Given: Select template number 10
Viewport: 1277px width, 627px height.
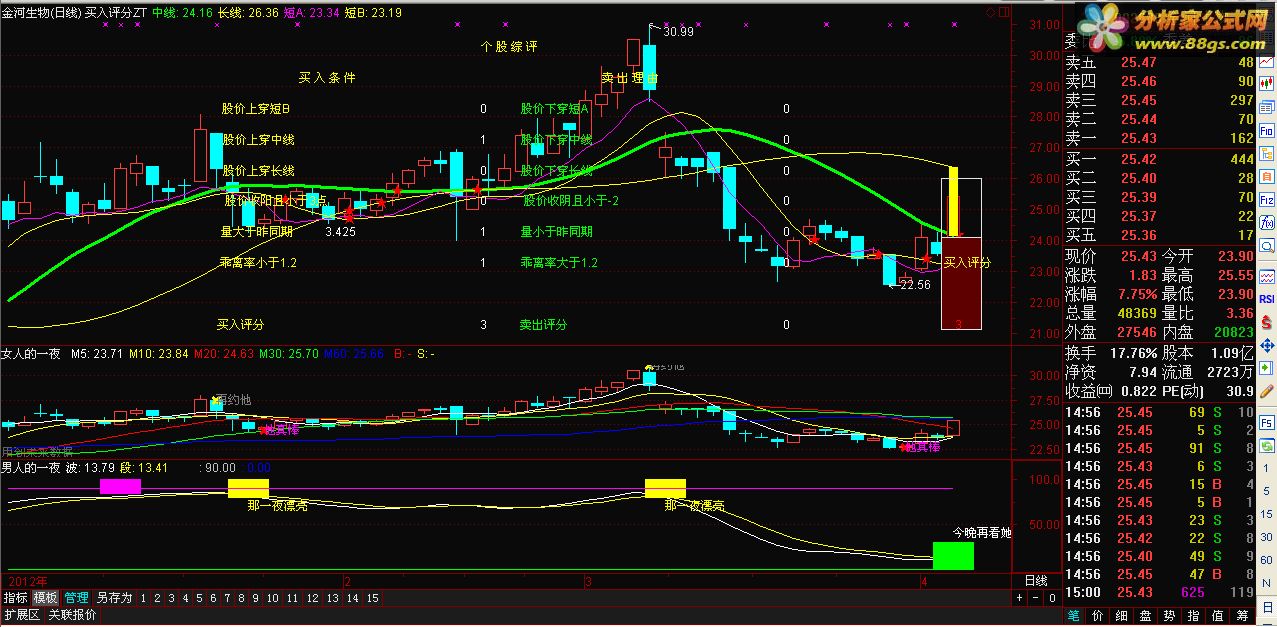Looking at the screenshot, I should point(272,598).
